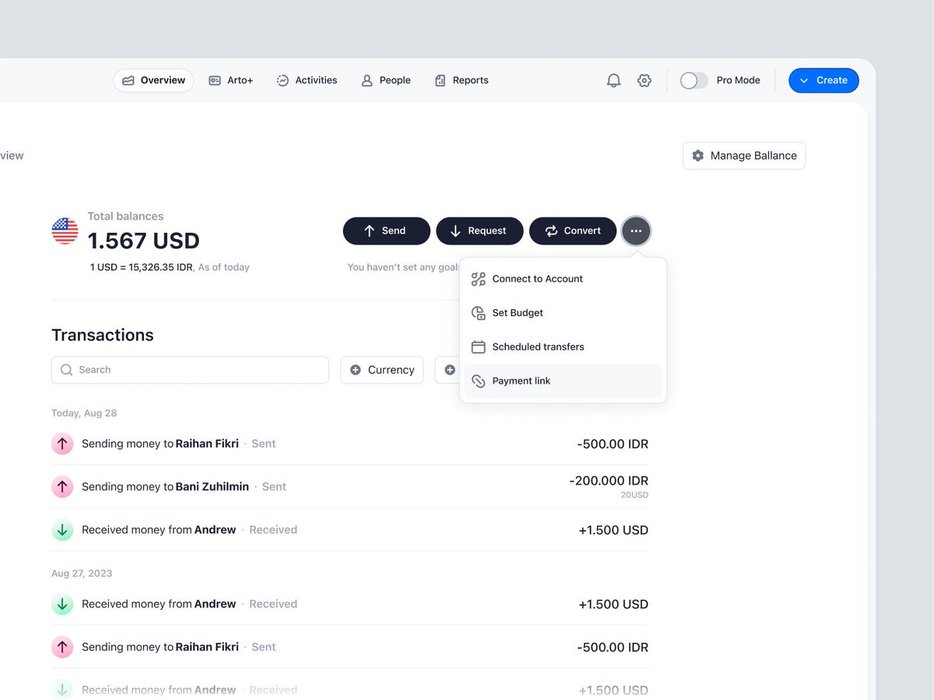Viewport: 934px width, 700px height.
Task: Open the Currency filter dropdown
Action: coord(382,370)
